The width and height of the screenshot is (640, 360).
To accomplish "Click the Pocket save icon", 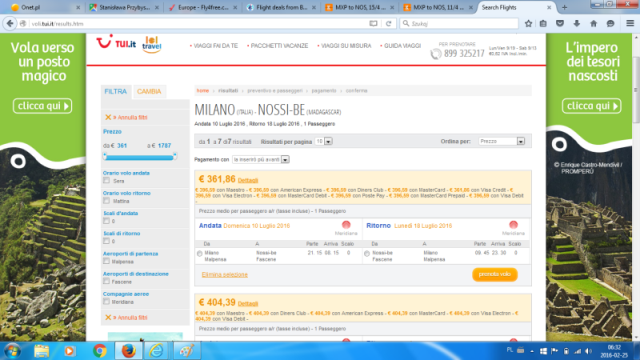I will point(560,24).
